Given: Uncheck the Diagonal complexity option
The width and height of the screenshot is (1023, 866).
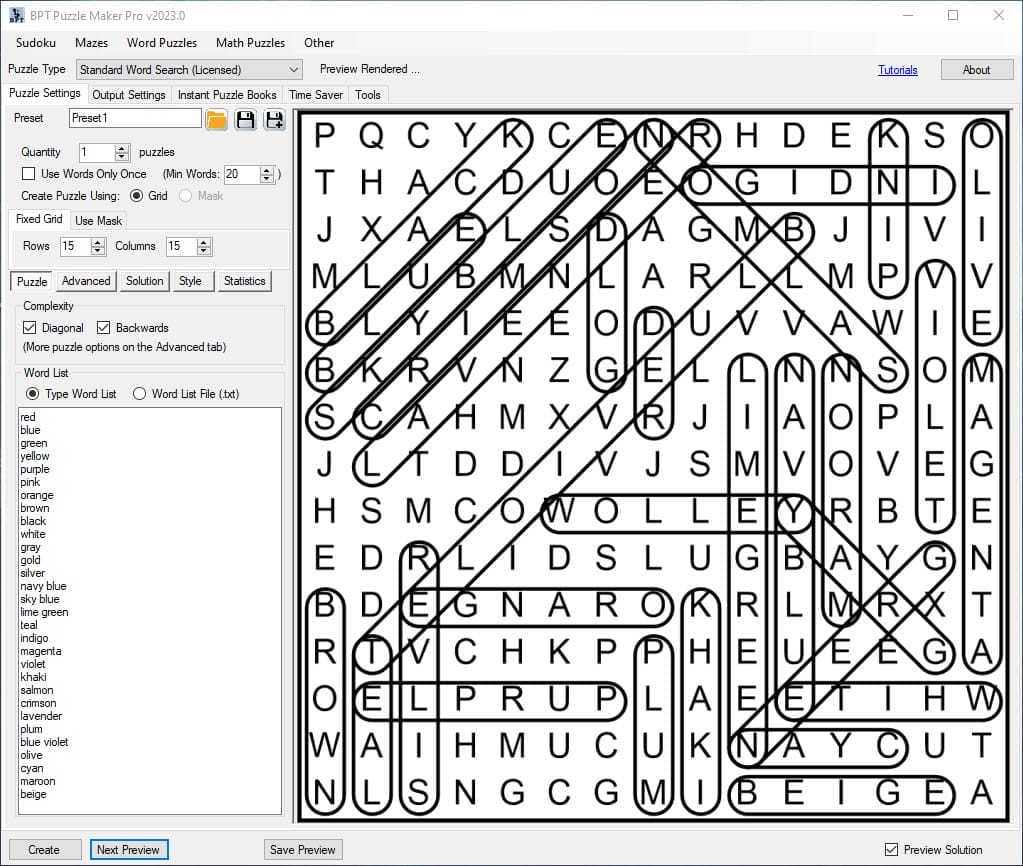Looking at the screenshot, I should 30,328.
